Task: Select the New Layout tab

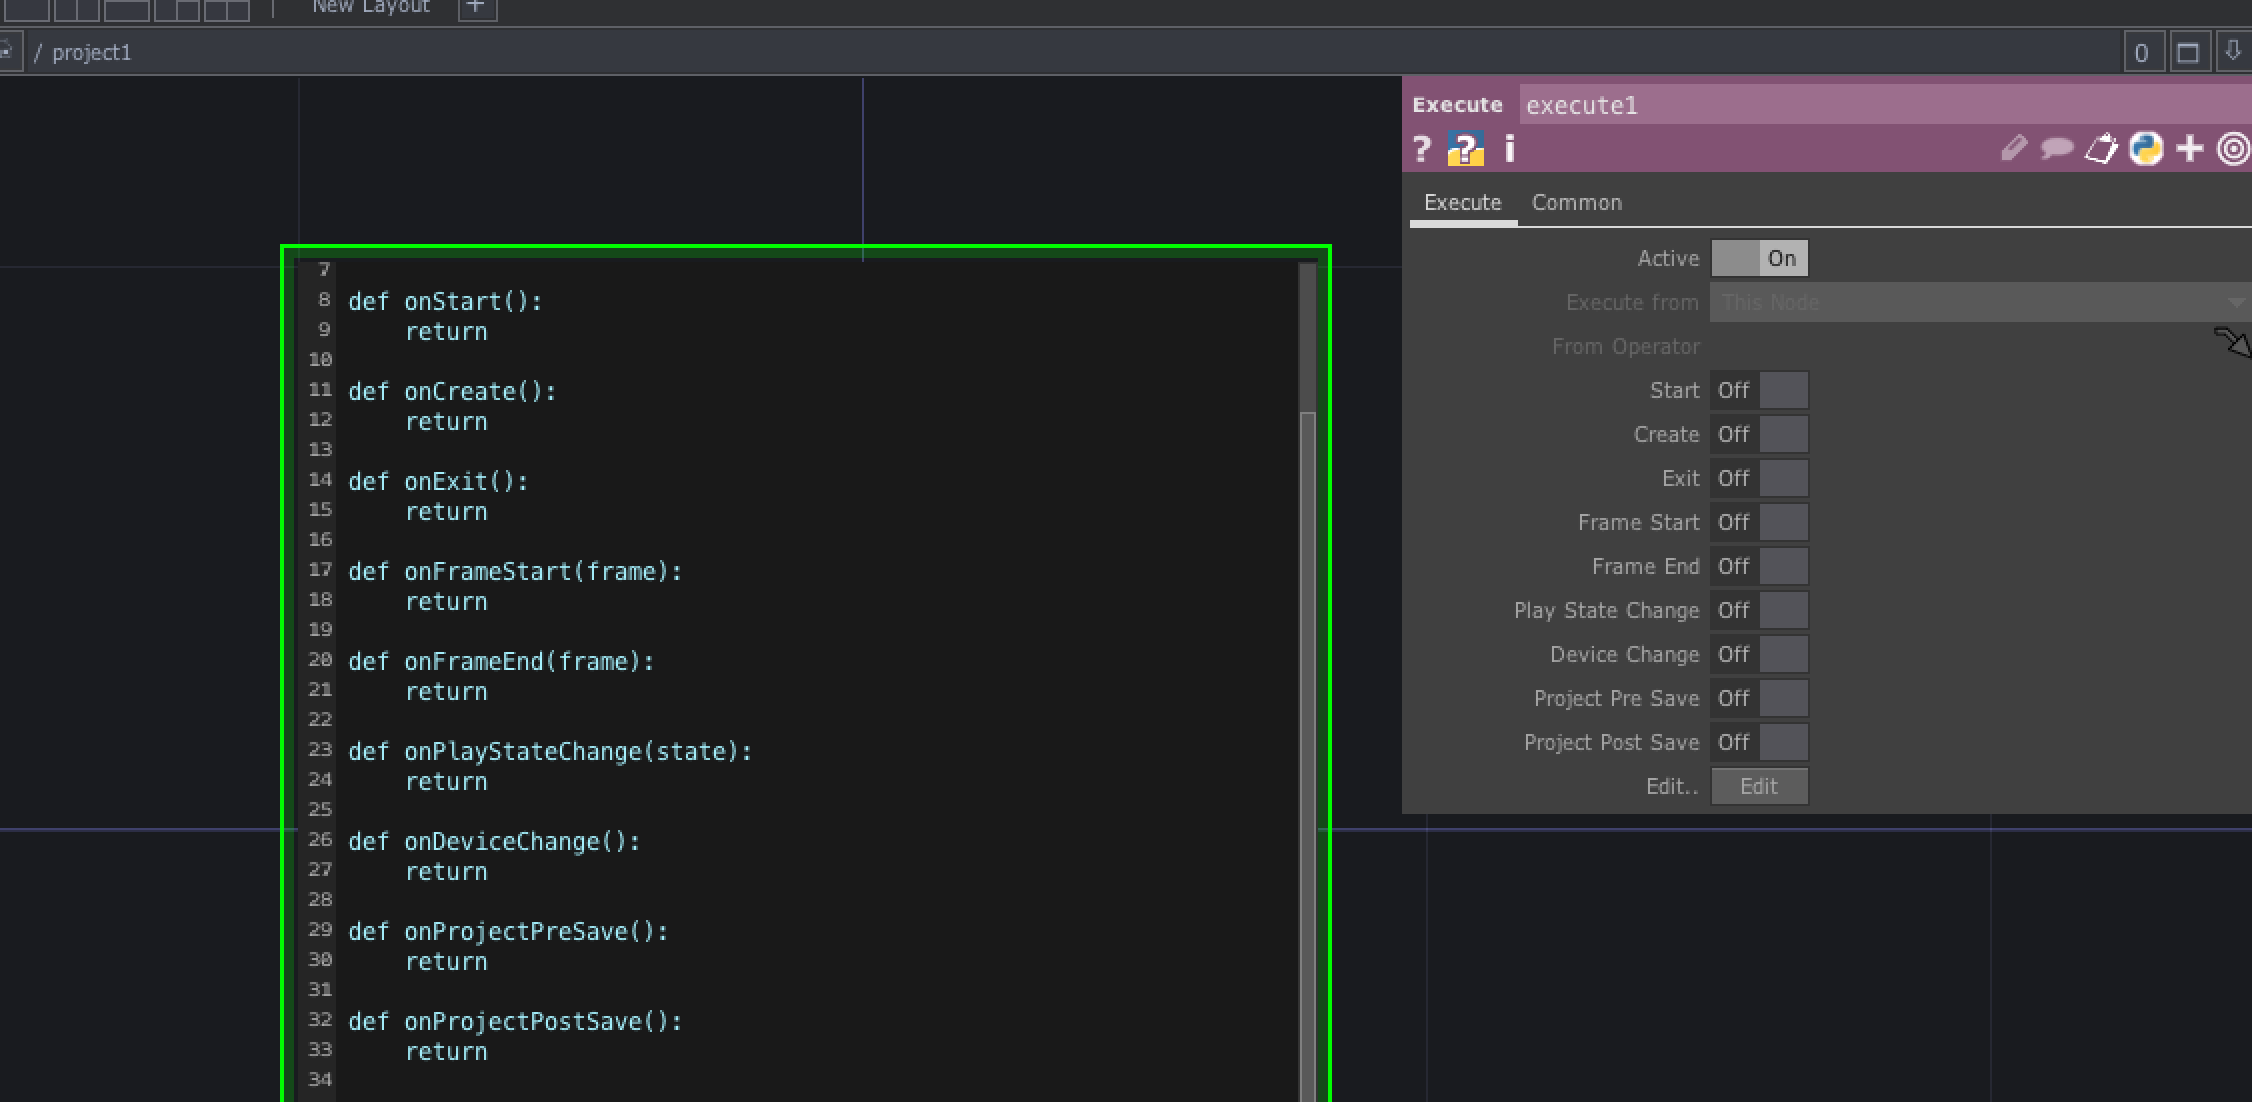Action: 369,8
